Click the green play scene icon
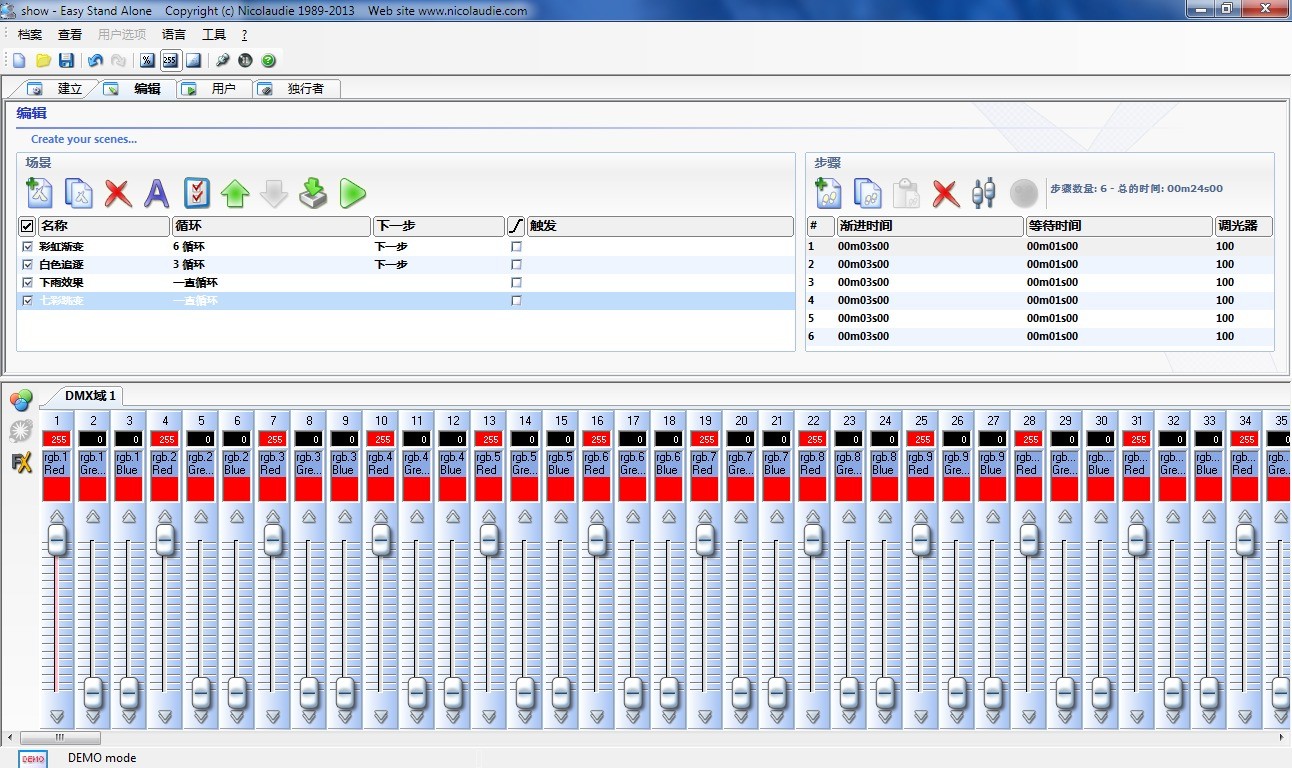This screenshot has height=768, width=1292. (352, 192)
